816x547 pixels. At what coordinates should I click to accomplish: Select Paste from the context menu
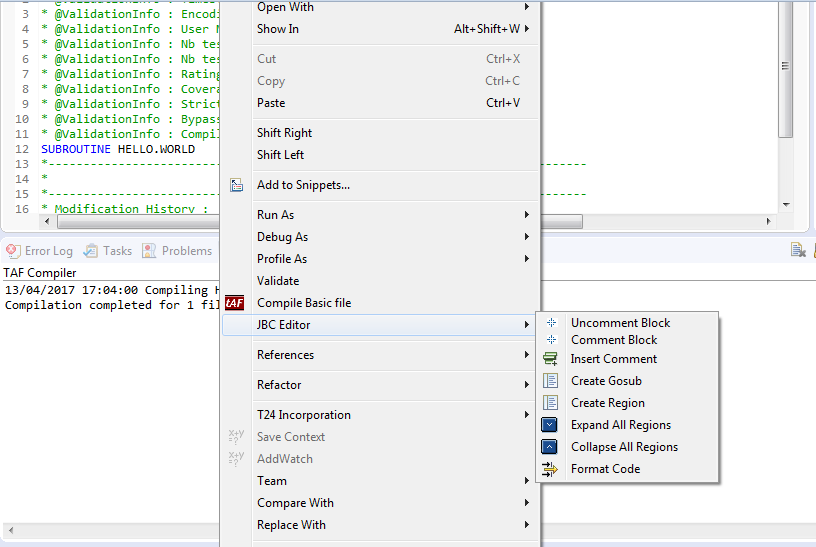click(x=271, y=103)
